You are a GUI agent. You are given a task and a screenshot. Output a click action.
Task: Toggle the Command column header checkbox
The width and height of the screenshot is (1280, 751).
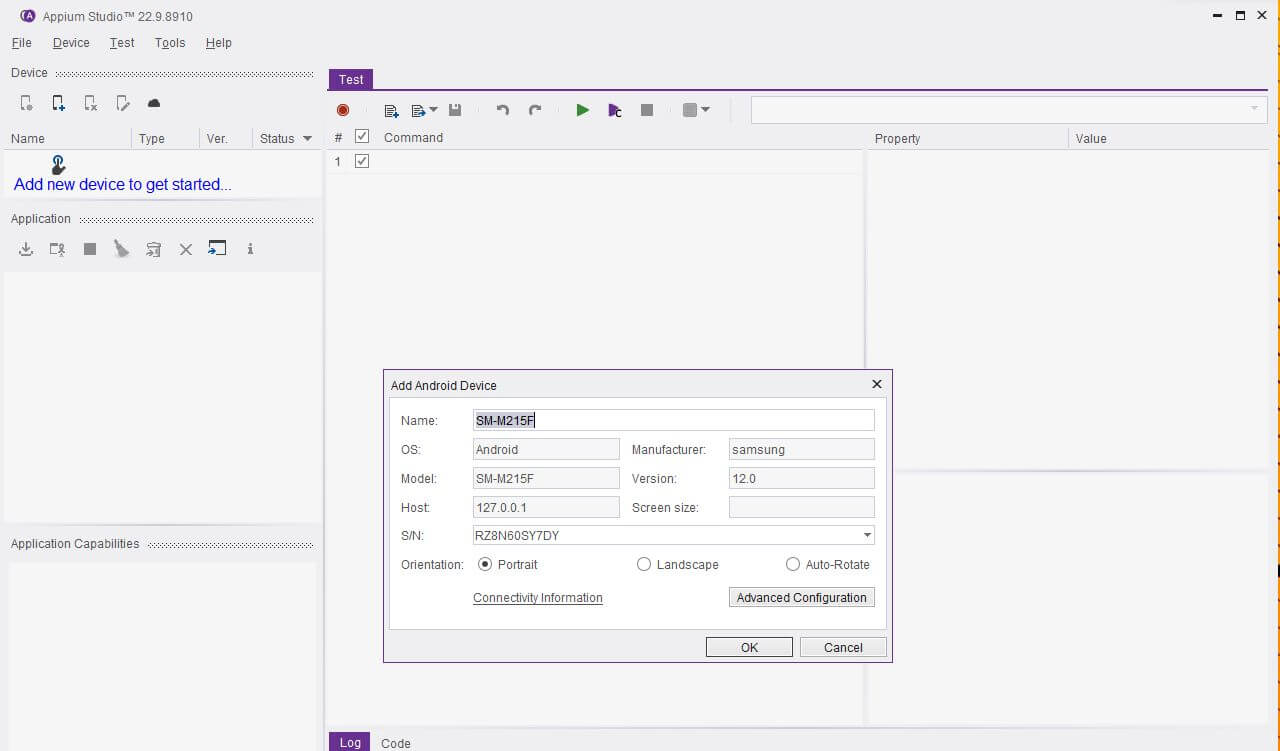click(x=362, y=137)
